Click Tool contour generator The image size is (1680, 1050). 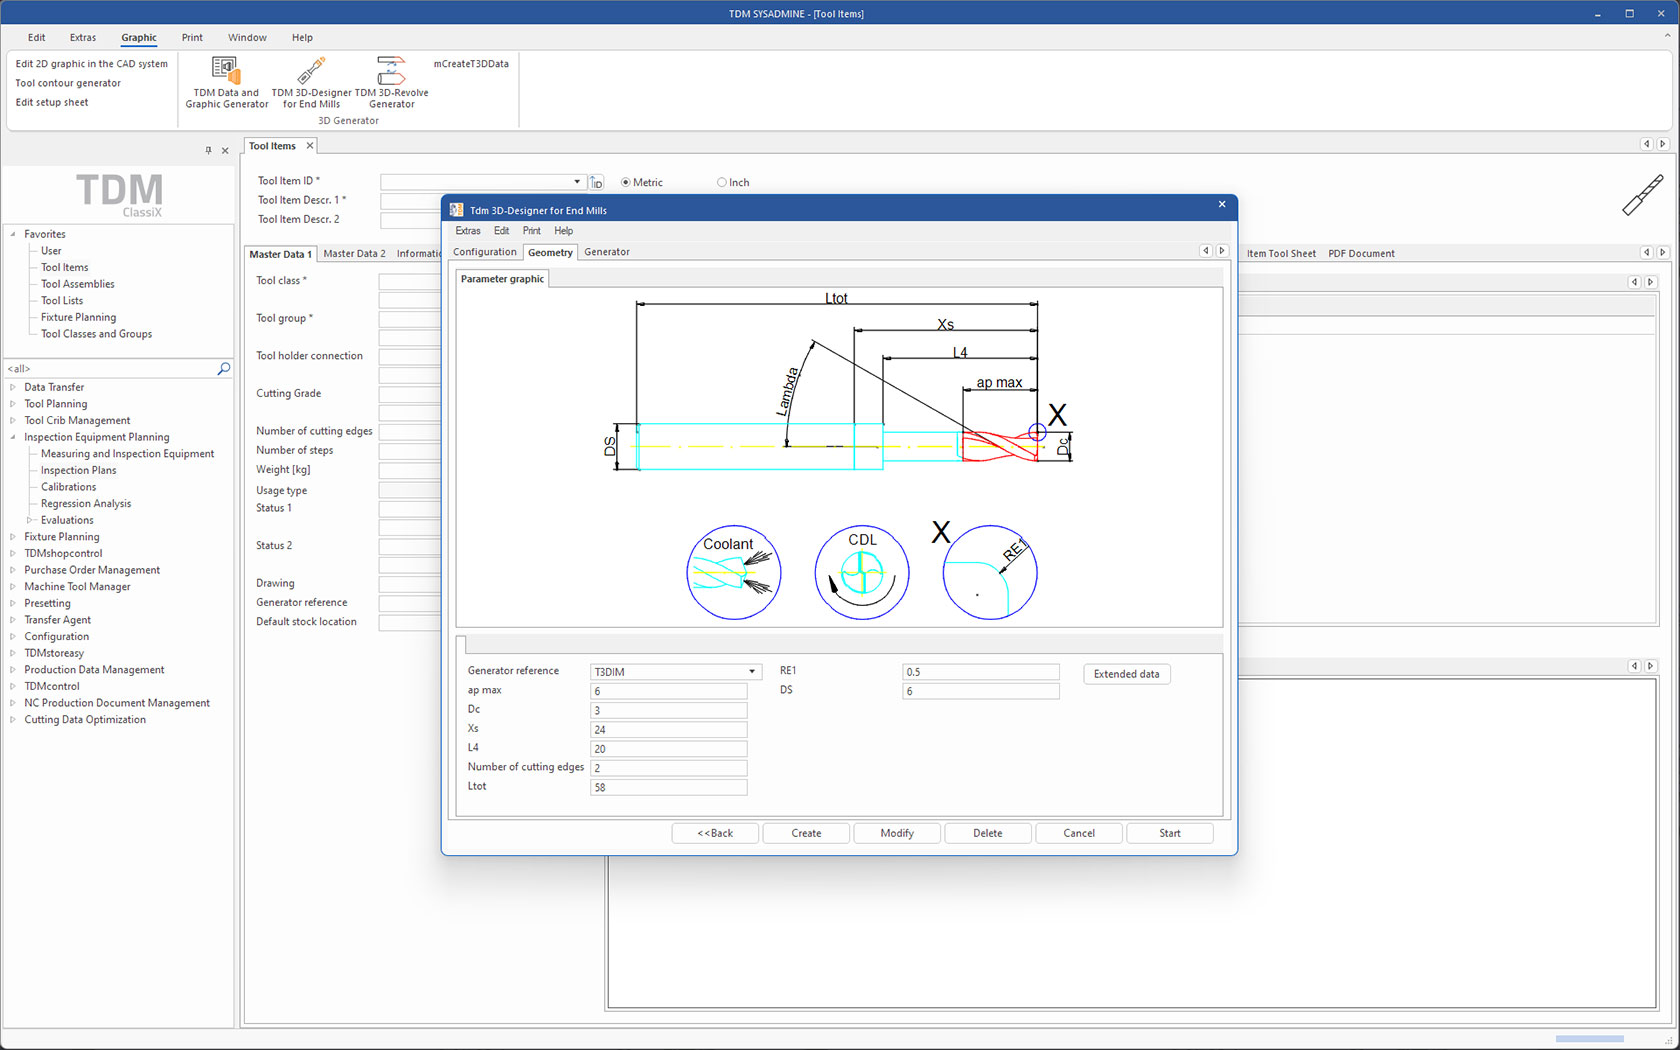(68, 83)
